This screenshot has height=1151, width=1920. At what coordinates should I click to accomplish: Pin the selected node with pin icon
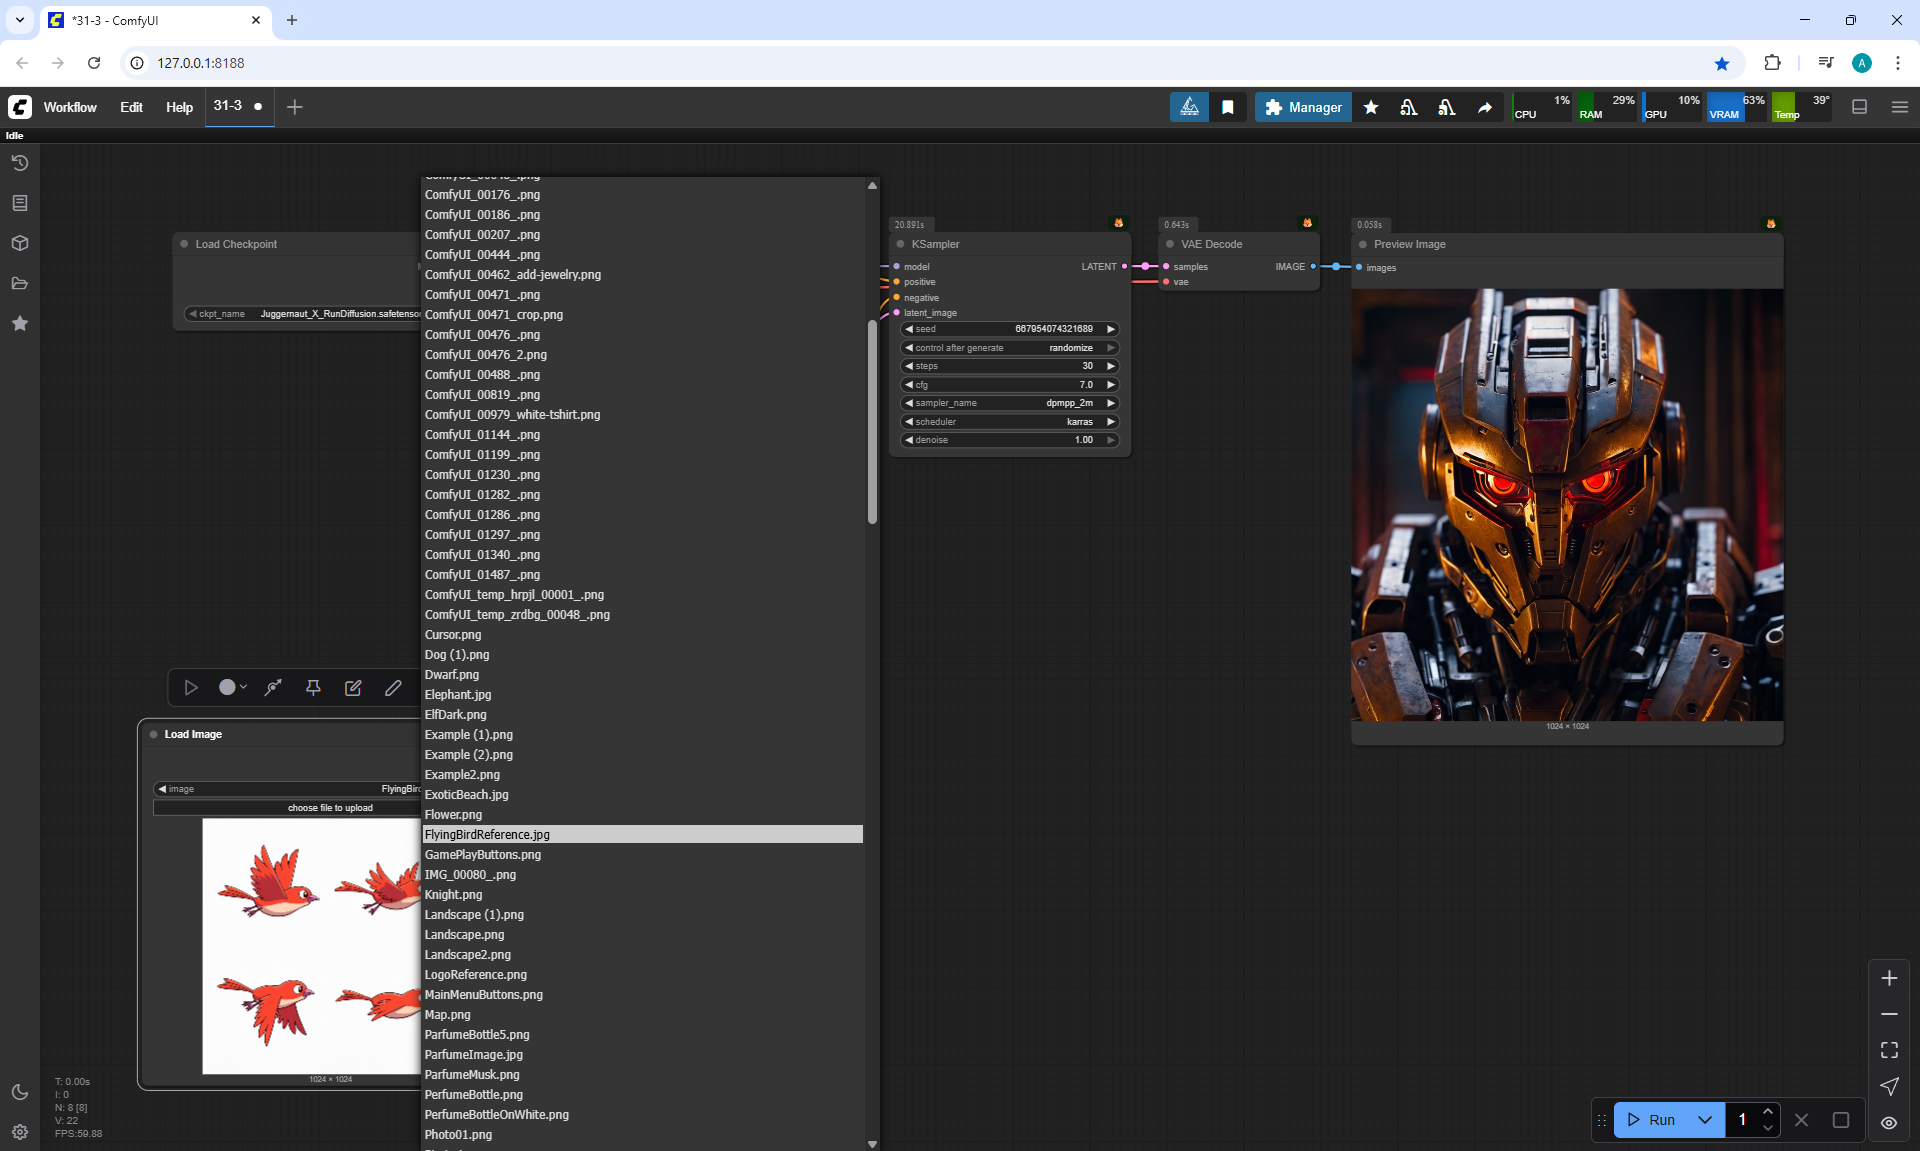point(313,687)
